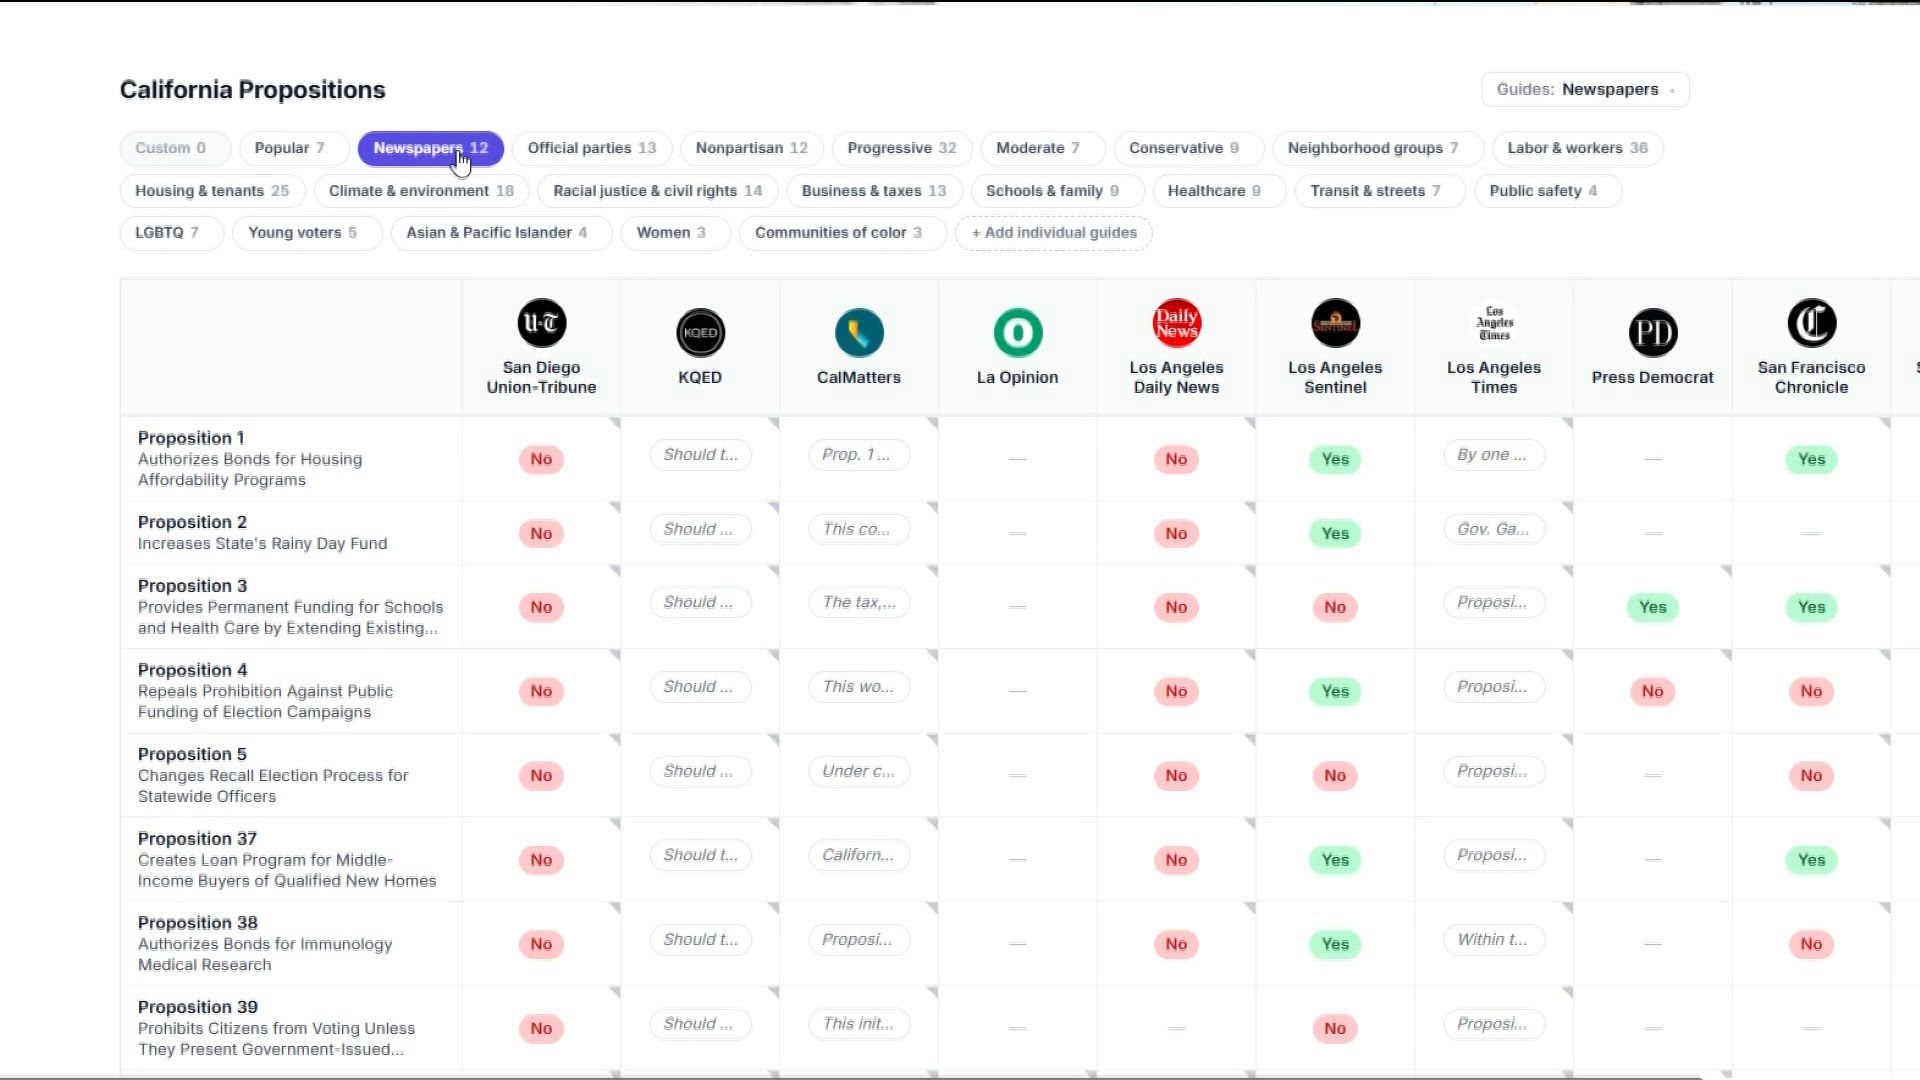Show Communities of color guides
Viewport: 1920px width, 1080px height.
click(843, 233)
